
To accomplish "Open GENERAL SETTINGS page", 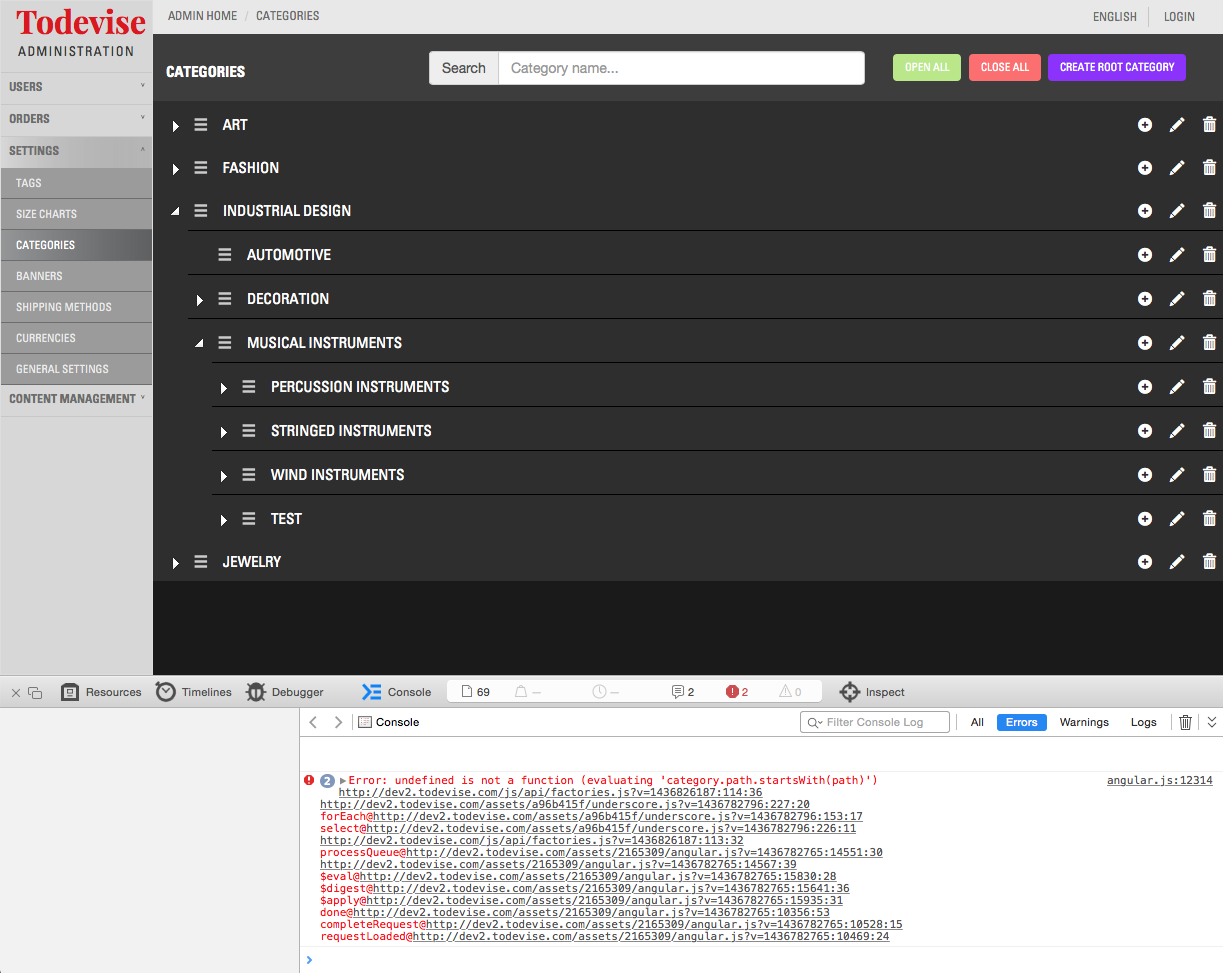I will pyautogui.click(x=76, y=369).
